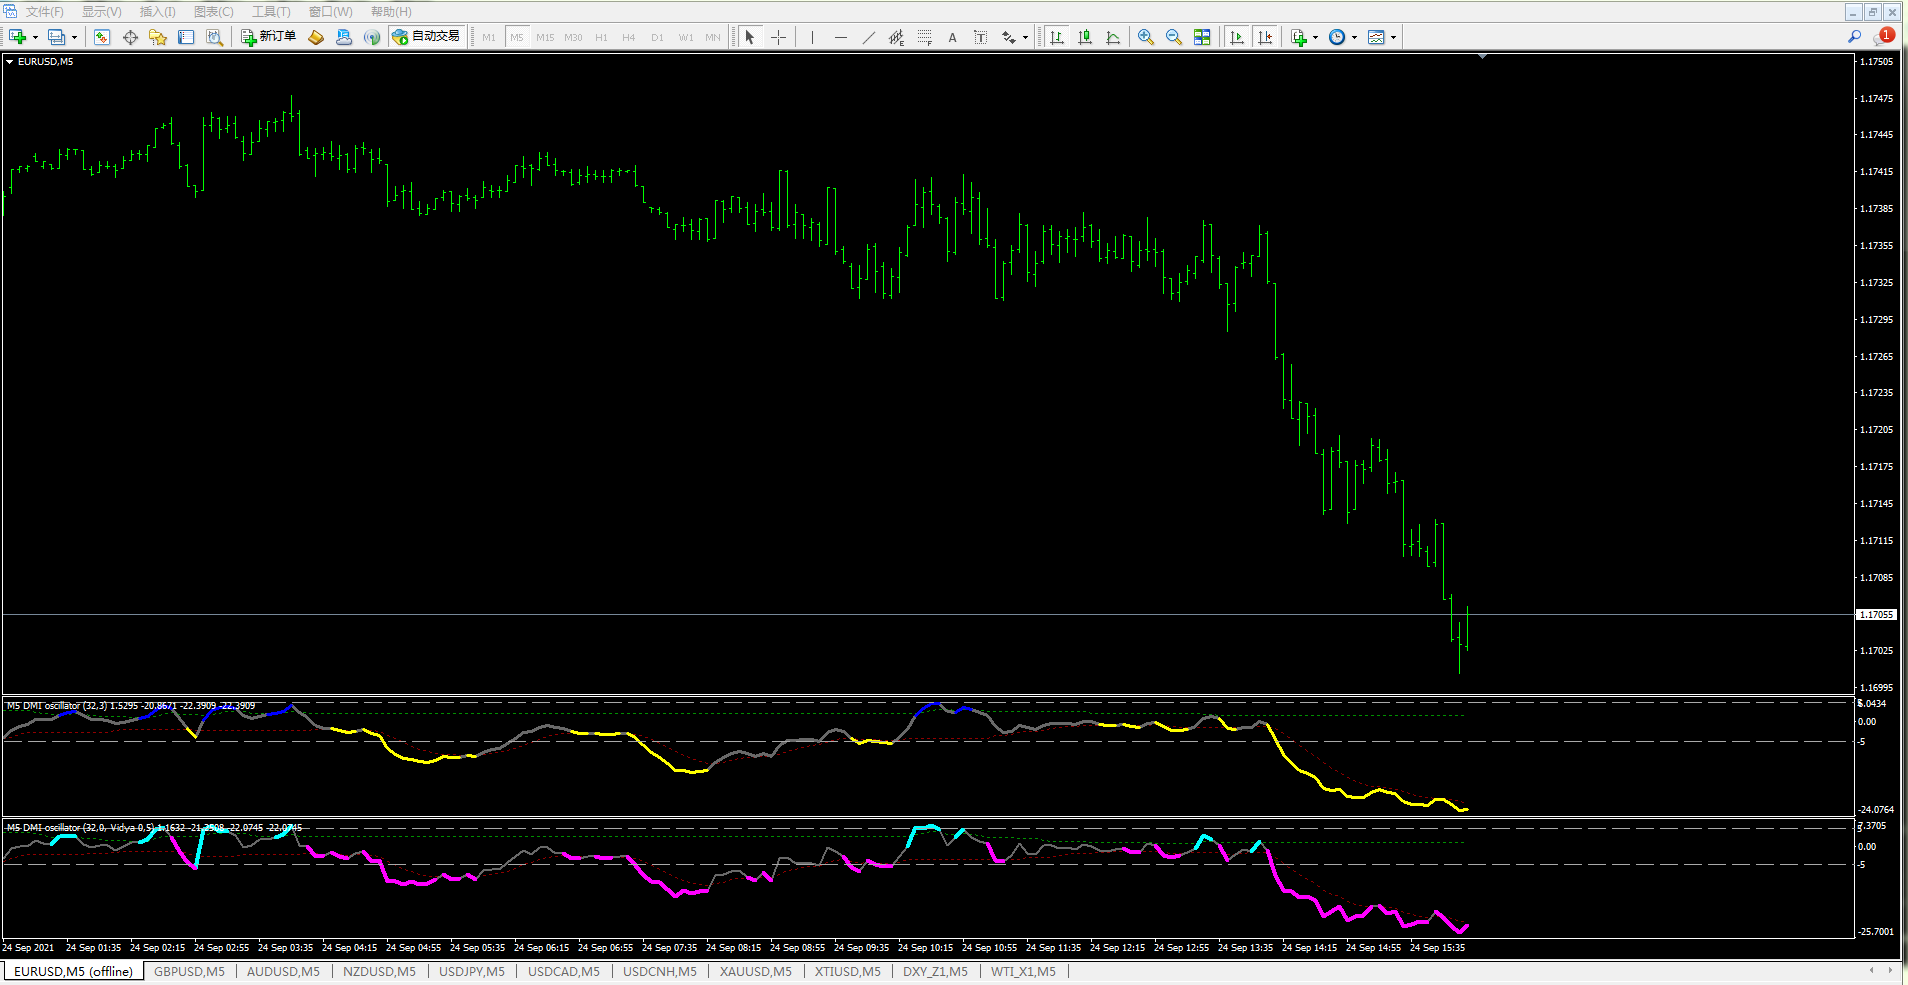Open the 图表(C) menu
The height and width of the screenshot is (985, 1908).
coord(213,12)
